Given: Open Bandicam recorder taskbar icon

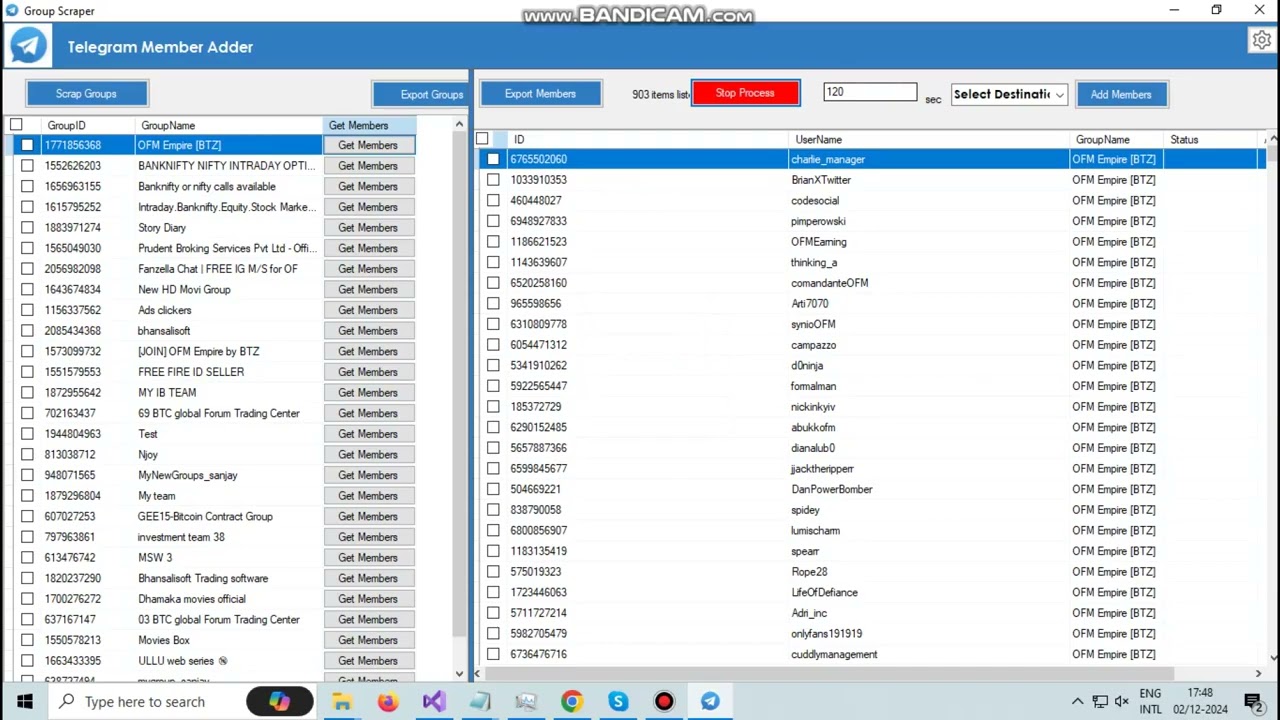Looking at the screenshot, I should 664,701.
